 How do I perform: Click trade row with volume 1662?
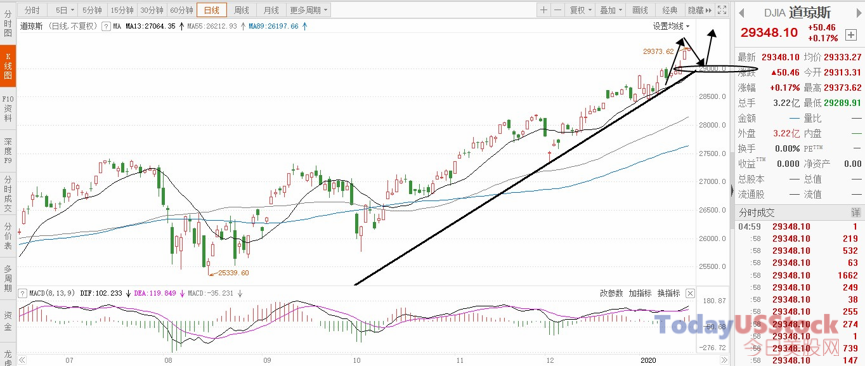click(798, 275)
